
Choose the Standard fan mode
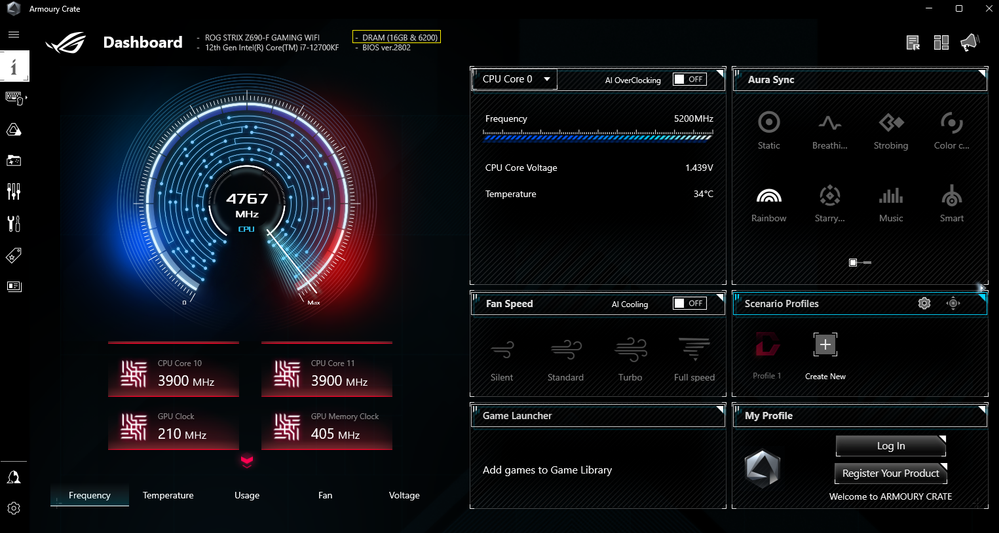coord(566,359)
